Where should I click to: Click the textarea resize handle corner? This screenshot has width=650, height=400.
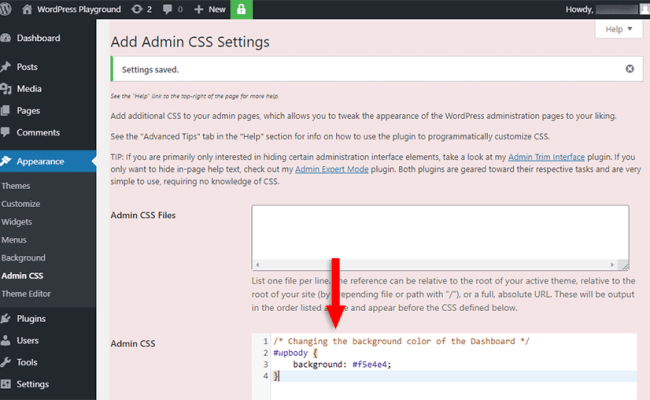click(x=623, y=265)
